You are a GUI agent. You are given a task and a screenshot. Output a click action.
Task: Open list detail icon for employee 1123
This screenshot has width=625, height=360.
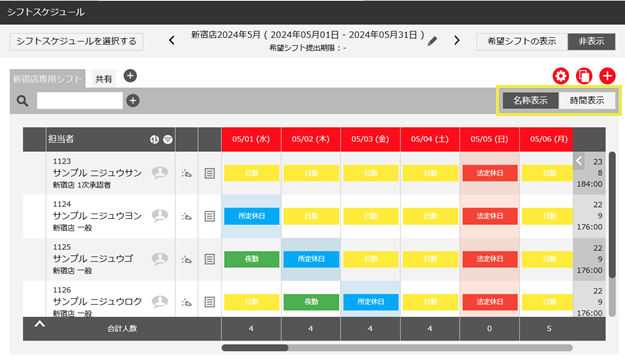coord(210,173)
